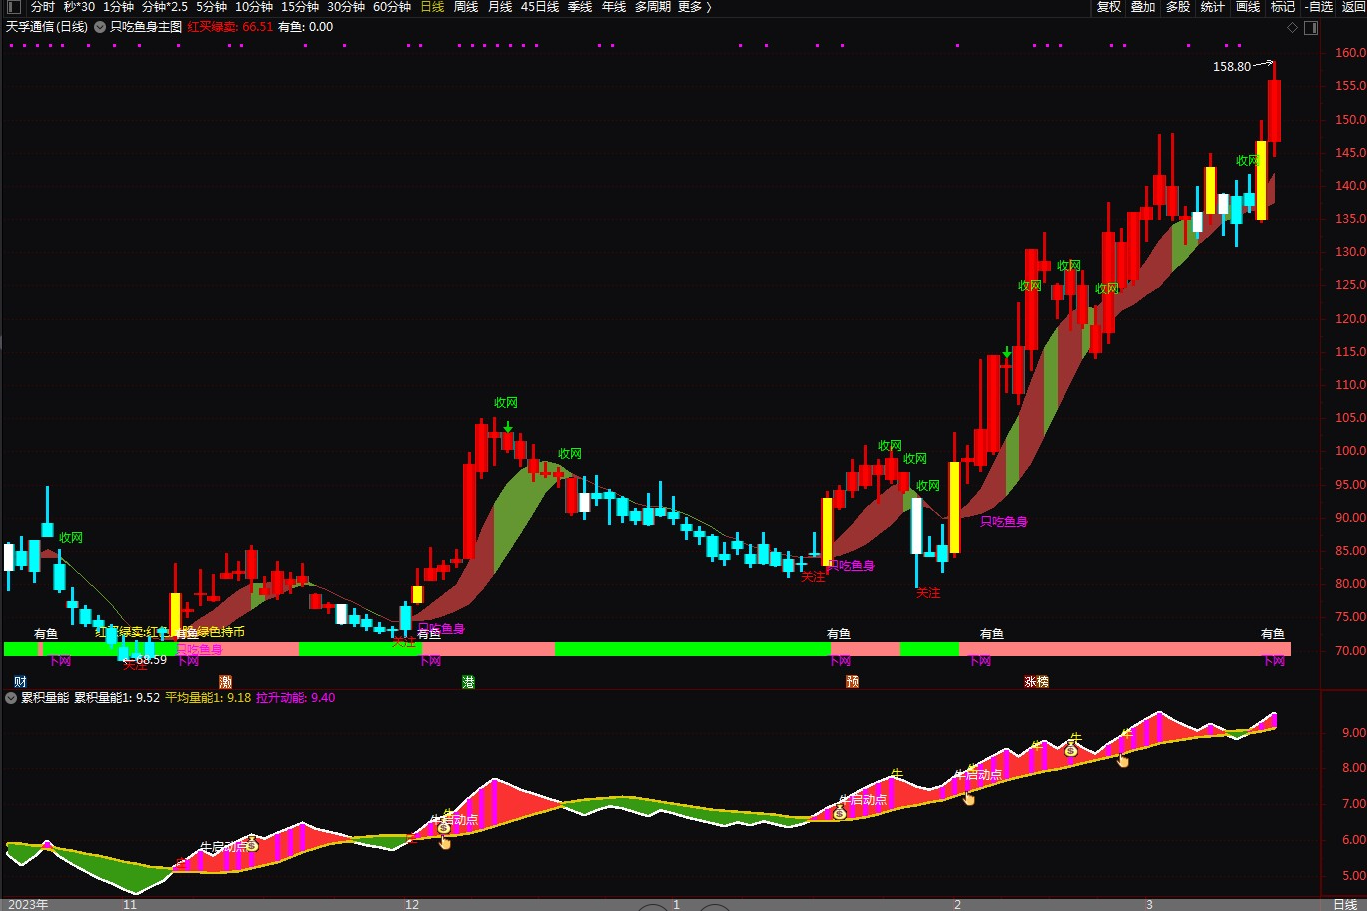Viewport: 1367px width, 911px height.
Task: Click the 复权 adjustment button
Action: pyautogui.click(x=1109, y=7)
